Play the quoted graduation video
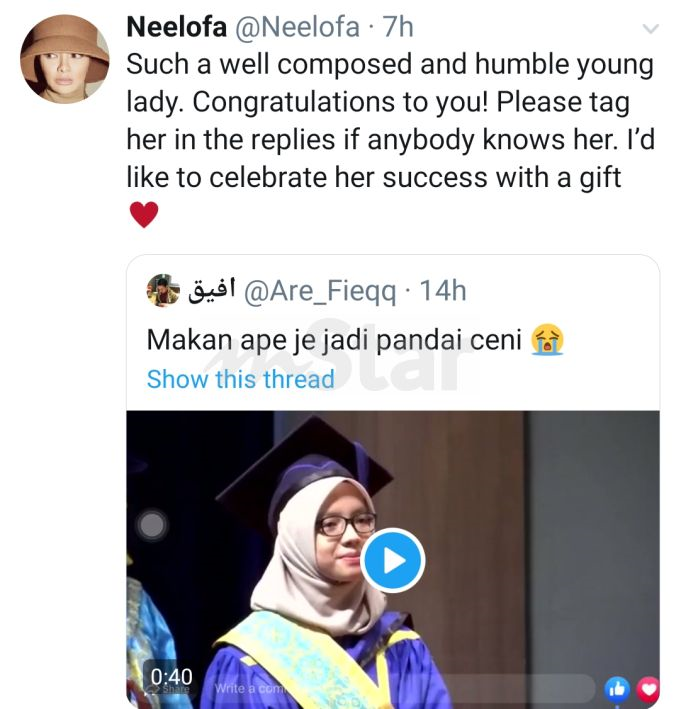 point(393,560)
